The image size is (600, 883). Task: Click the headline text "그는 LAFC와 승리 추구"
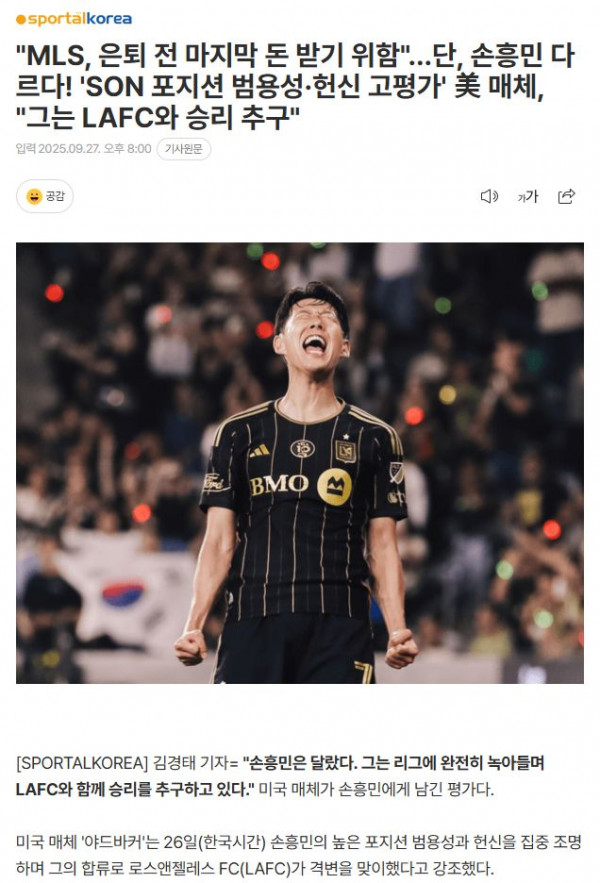[x=158, y=118]
